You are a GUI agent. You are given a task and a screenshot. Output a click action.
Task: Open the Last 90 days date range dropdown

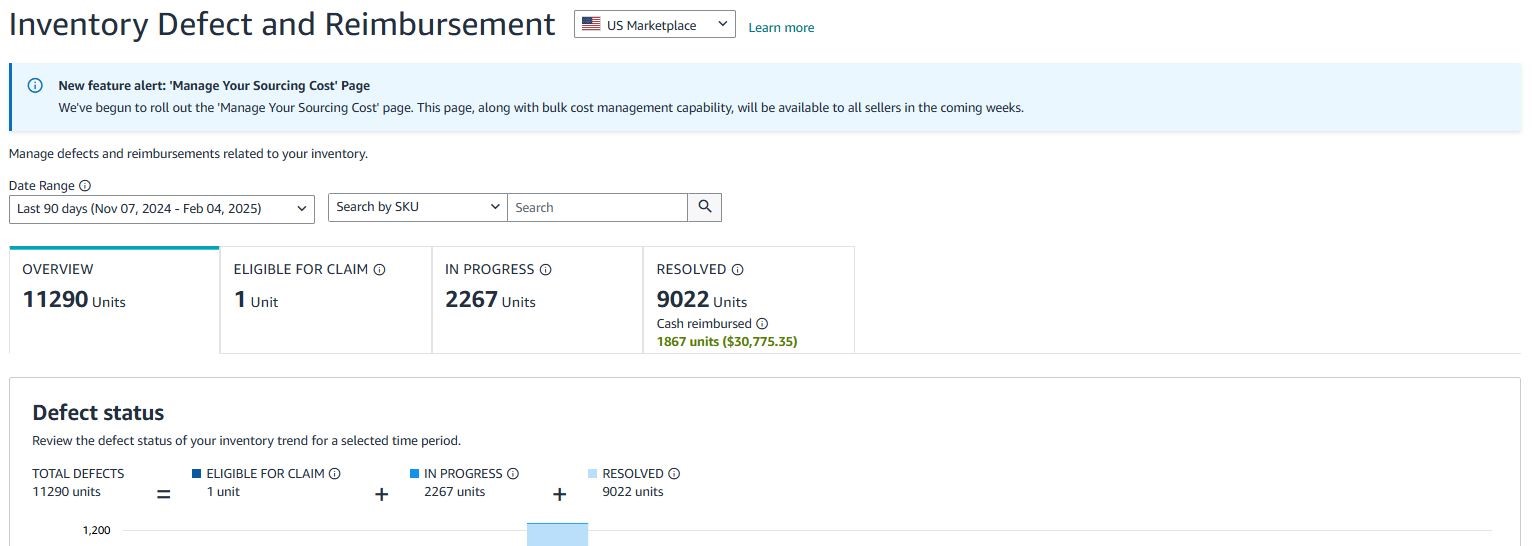tap(162, 208)
